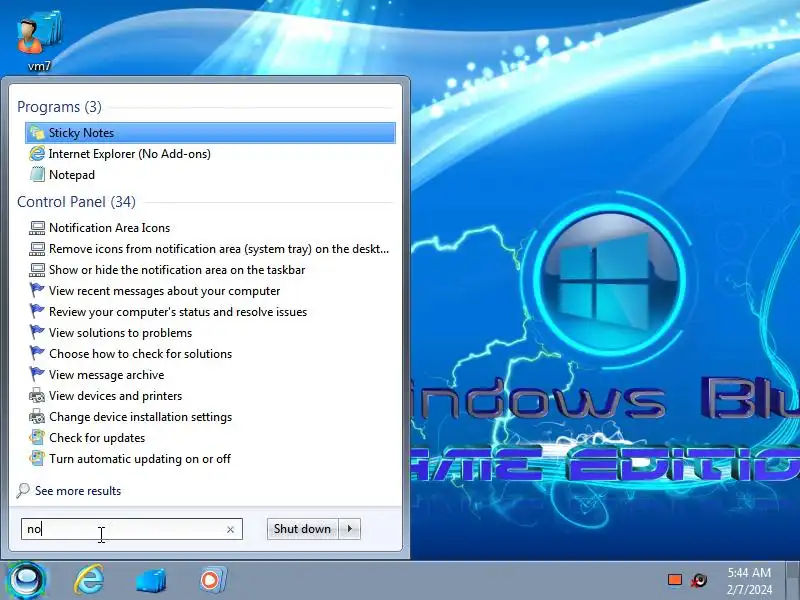Select Sticky Notes search result
The width and height of the screenshot is (800, 600).
[210, 133]
